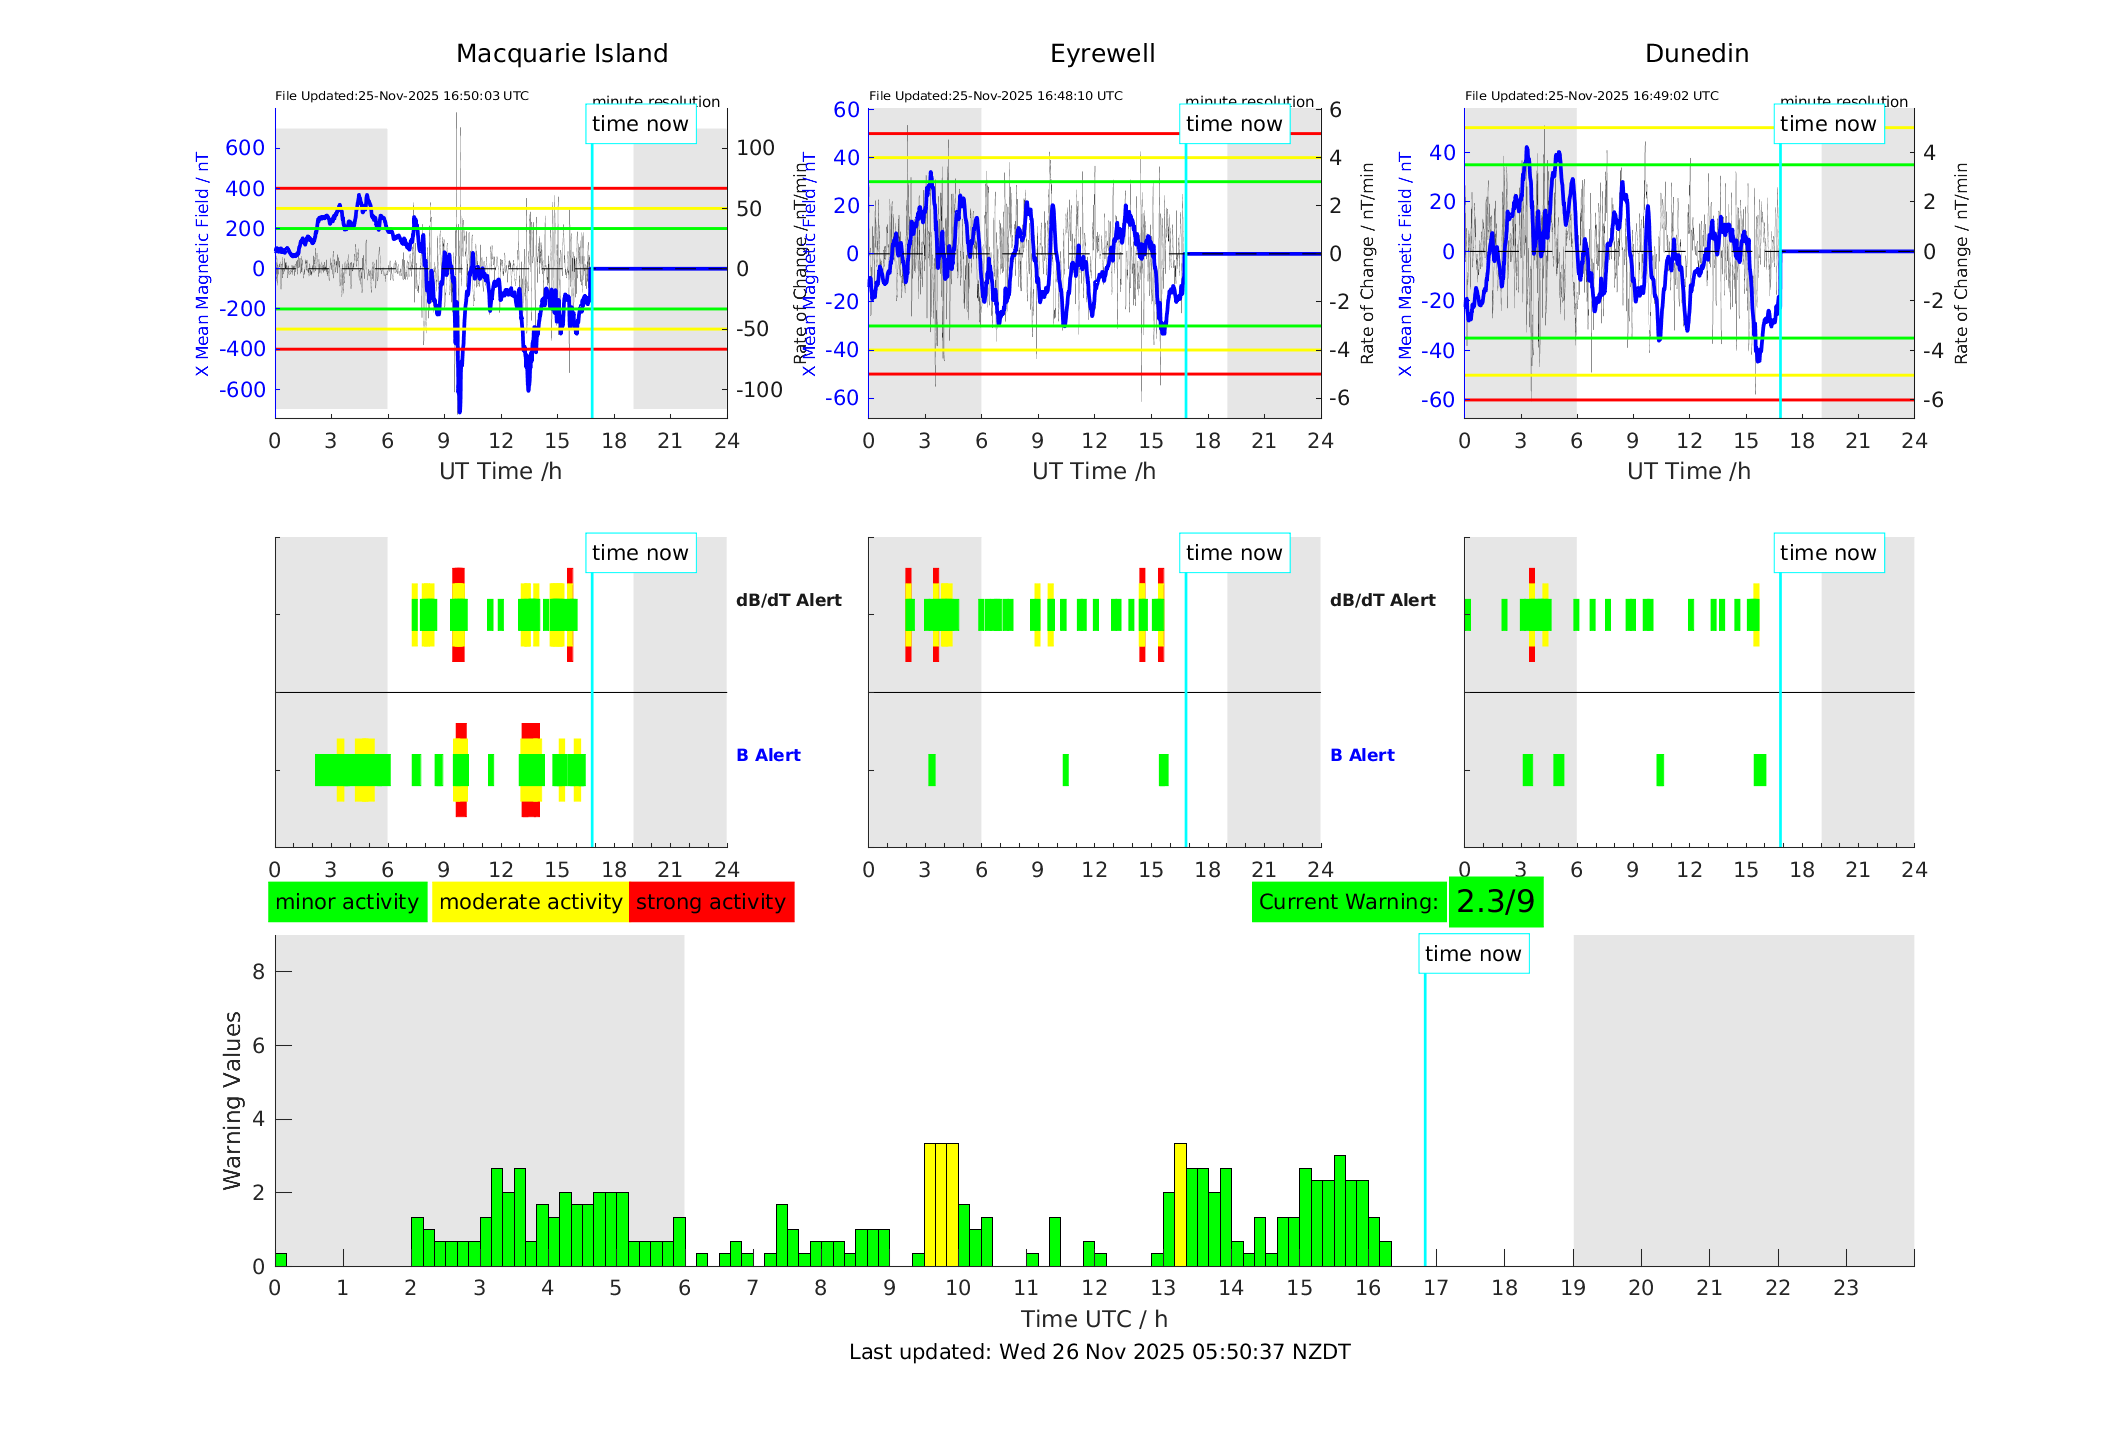Click the green minor activity legend box
The width and height of the screenshot is (2117, 1437).
click(x=347, y=902)
